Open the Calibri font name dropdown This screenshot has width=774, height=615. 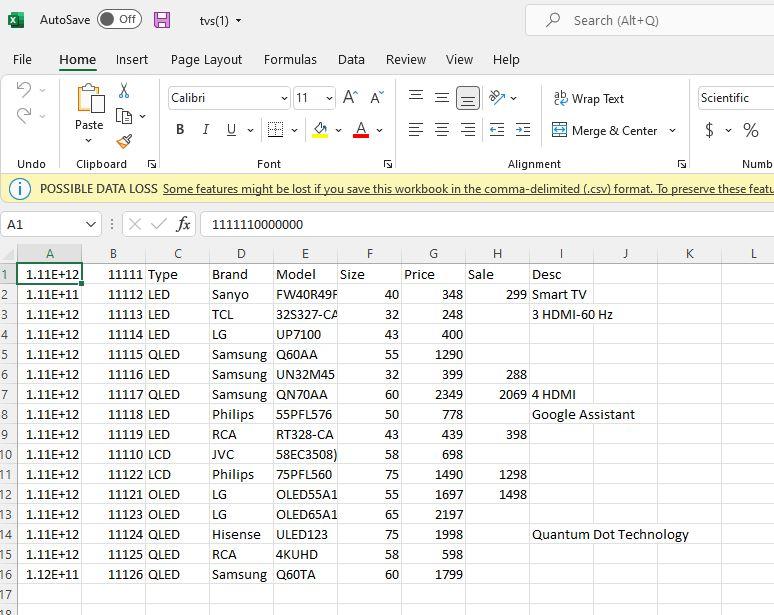coord(284,98)
